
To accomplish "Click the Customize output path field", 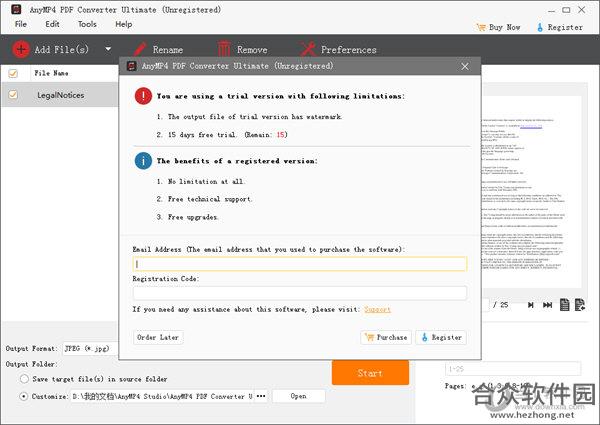I will (x=163, y=396).
